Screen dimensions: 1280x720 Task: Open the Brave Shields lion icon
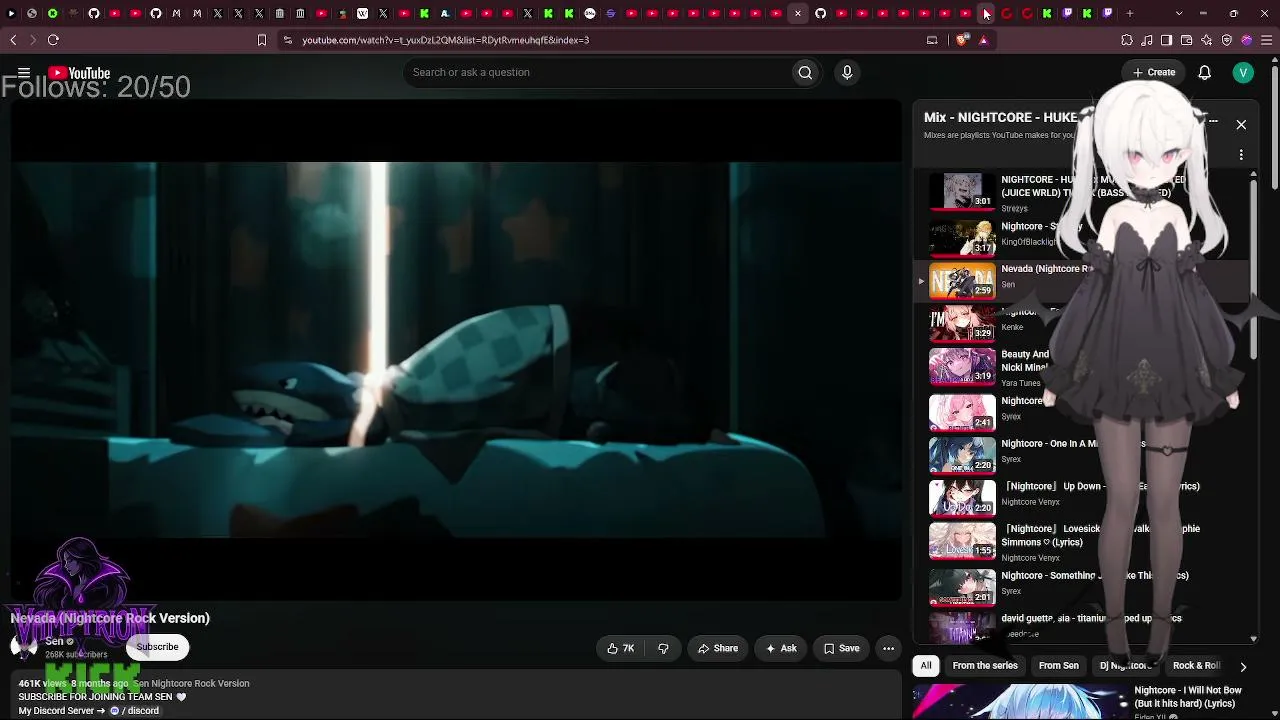tap(962, 40)
